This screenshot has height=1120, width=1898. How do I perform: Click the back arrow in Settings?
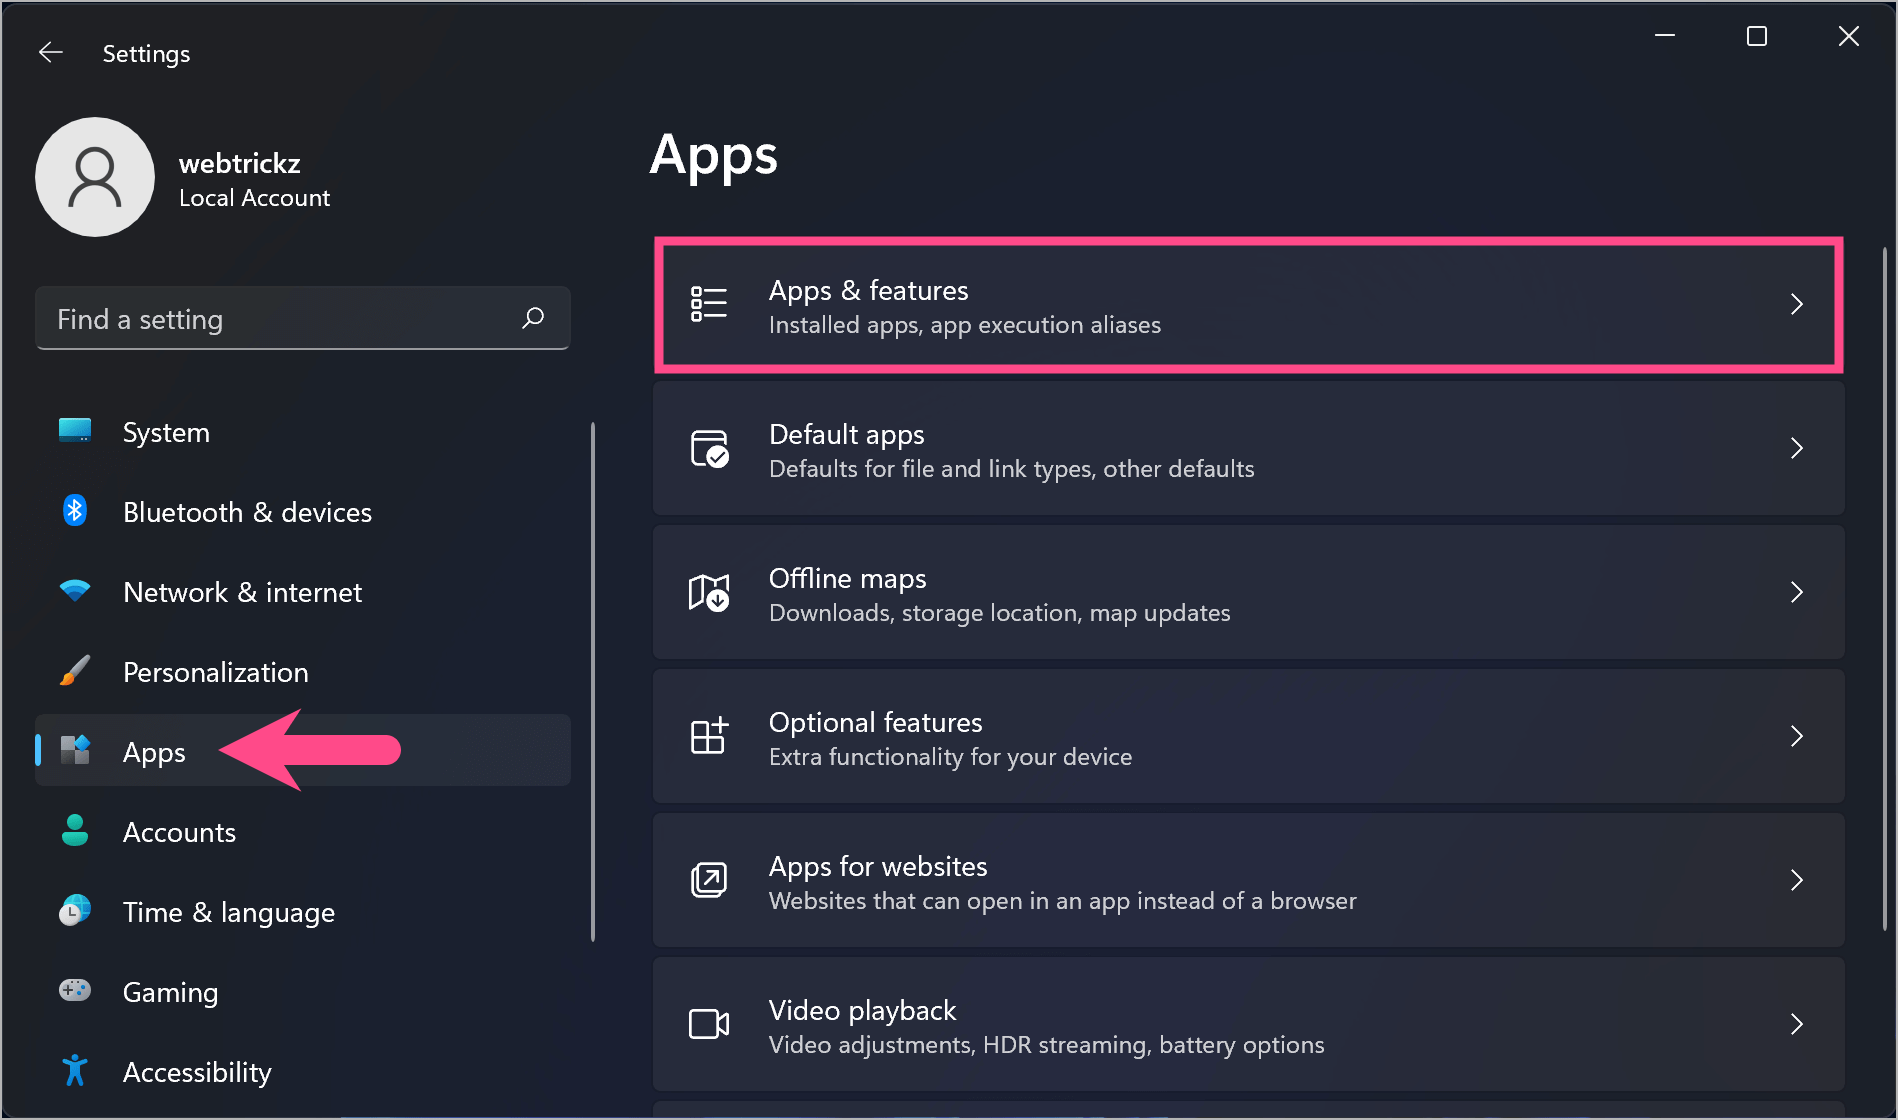point(50,53)
